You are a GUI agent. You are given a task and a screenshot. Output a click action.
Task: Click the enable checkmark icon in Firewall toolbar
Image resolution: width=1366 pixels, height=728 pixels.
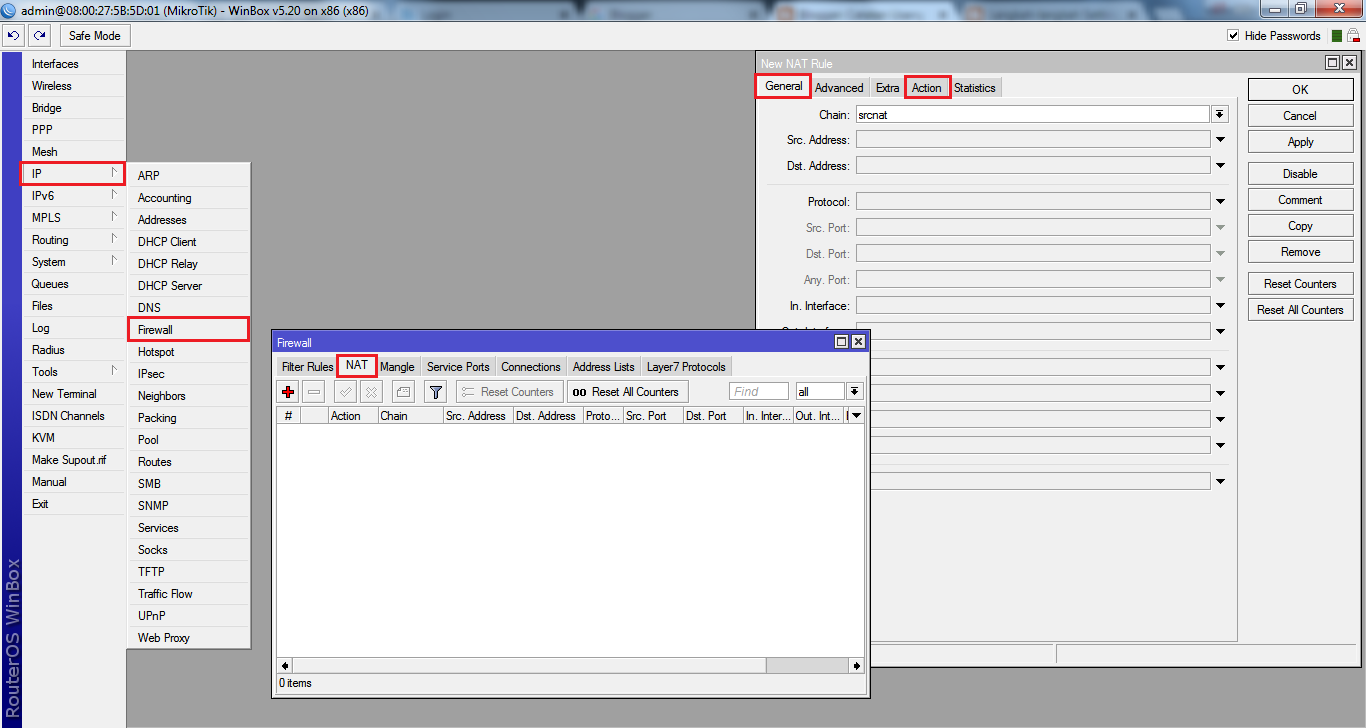(x=345, y=392)
